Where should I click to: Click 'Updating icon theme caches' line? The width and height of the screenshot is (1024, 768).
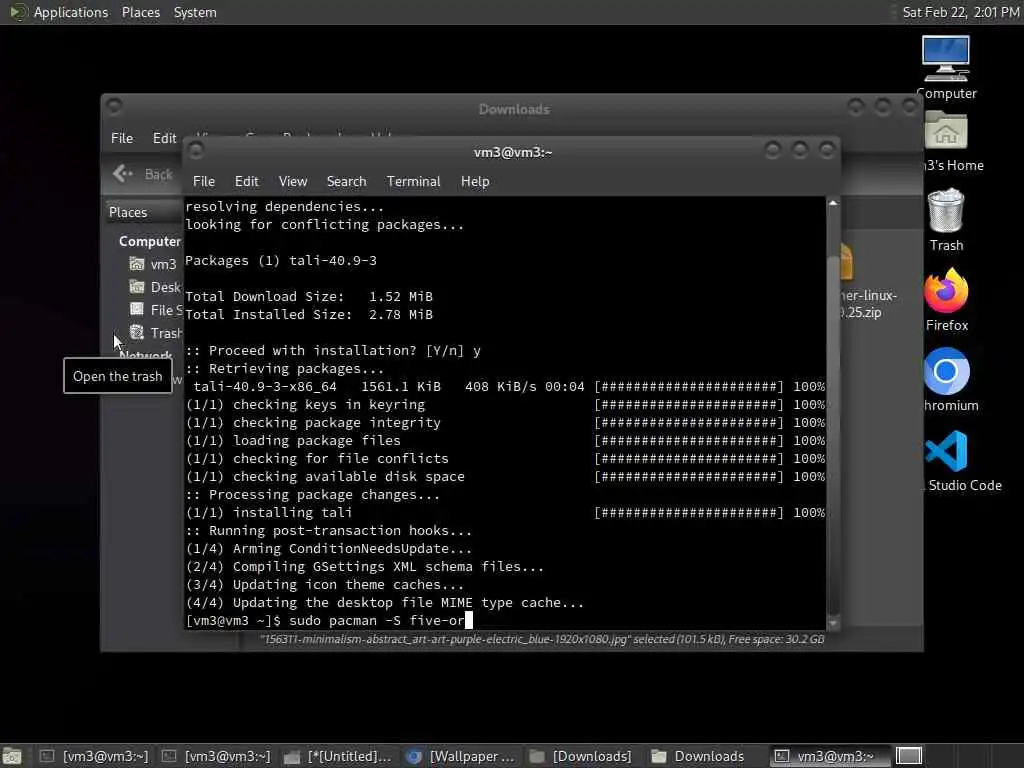325,584
